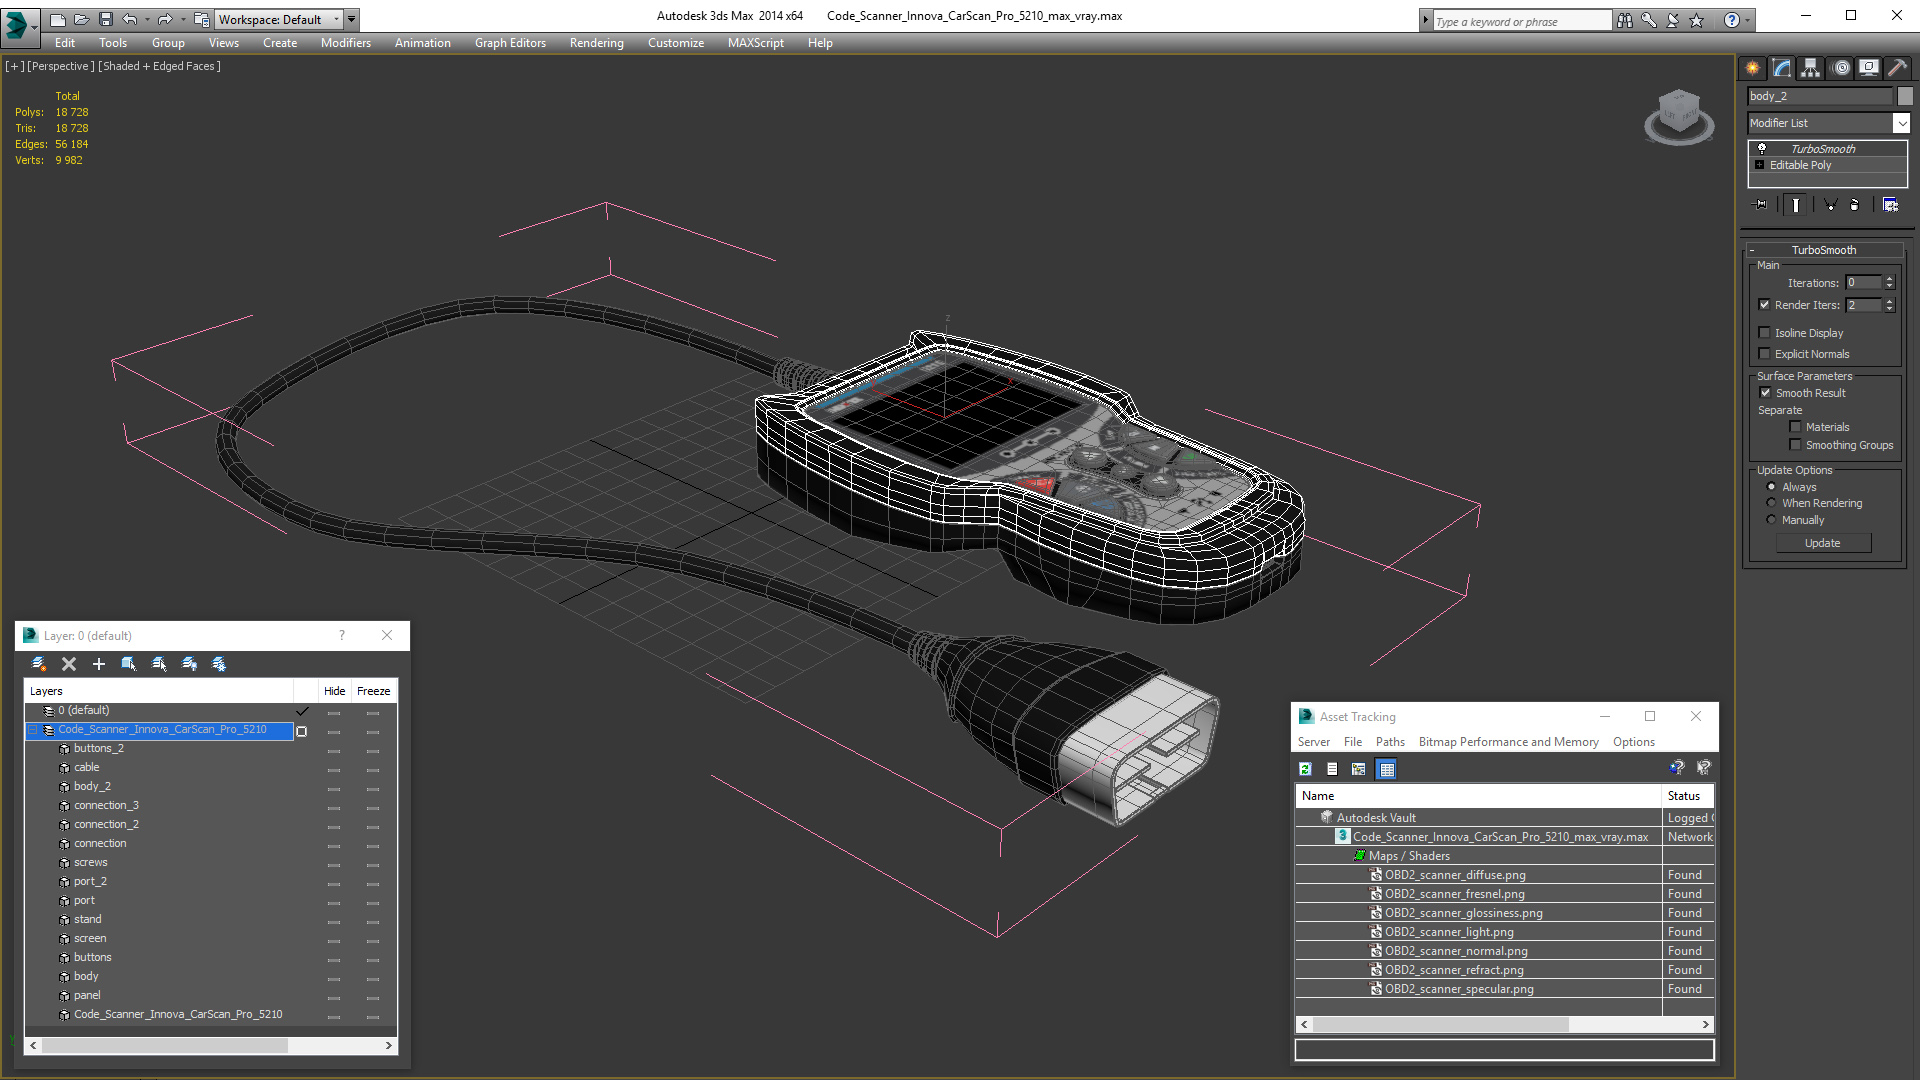Viewport: 1920px width, 1080px height.
Task: Click the Perspective viewport label
Action: pyautogui.click(x=60, y=66)
